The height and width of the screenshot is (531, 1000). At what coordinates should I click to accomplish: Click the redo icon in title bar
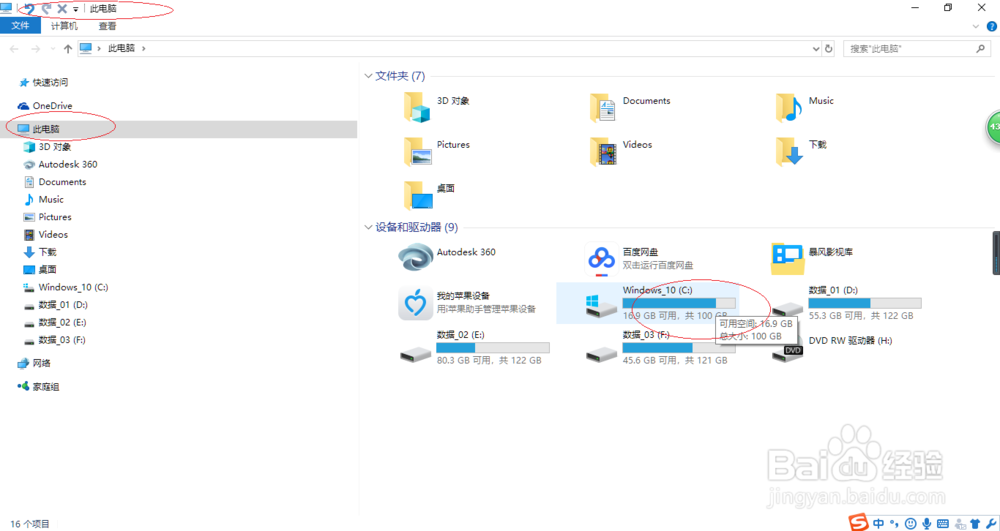[x=46, y=8]
